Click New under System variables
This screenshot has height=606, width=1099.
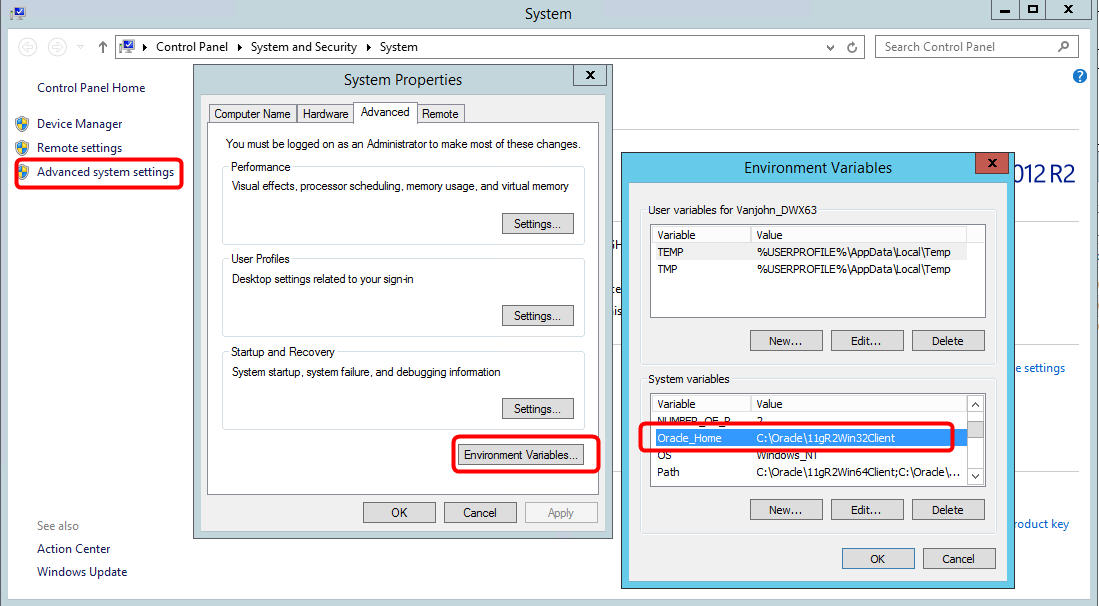click(786, 509)
